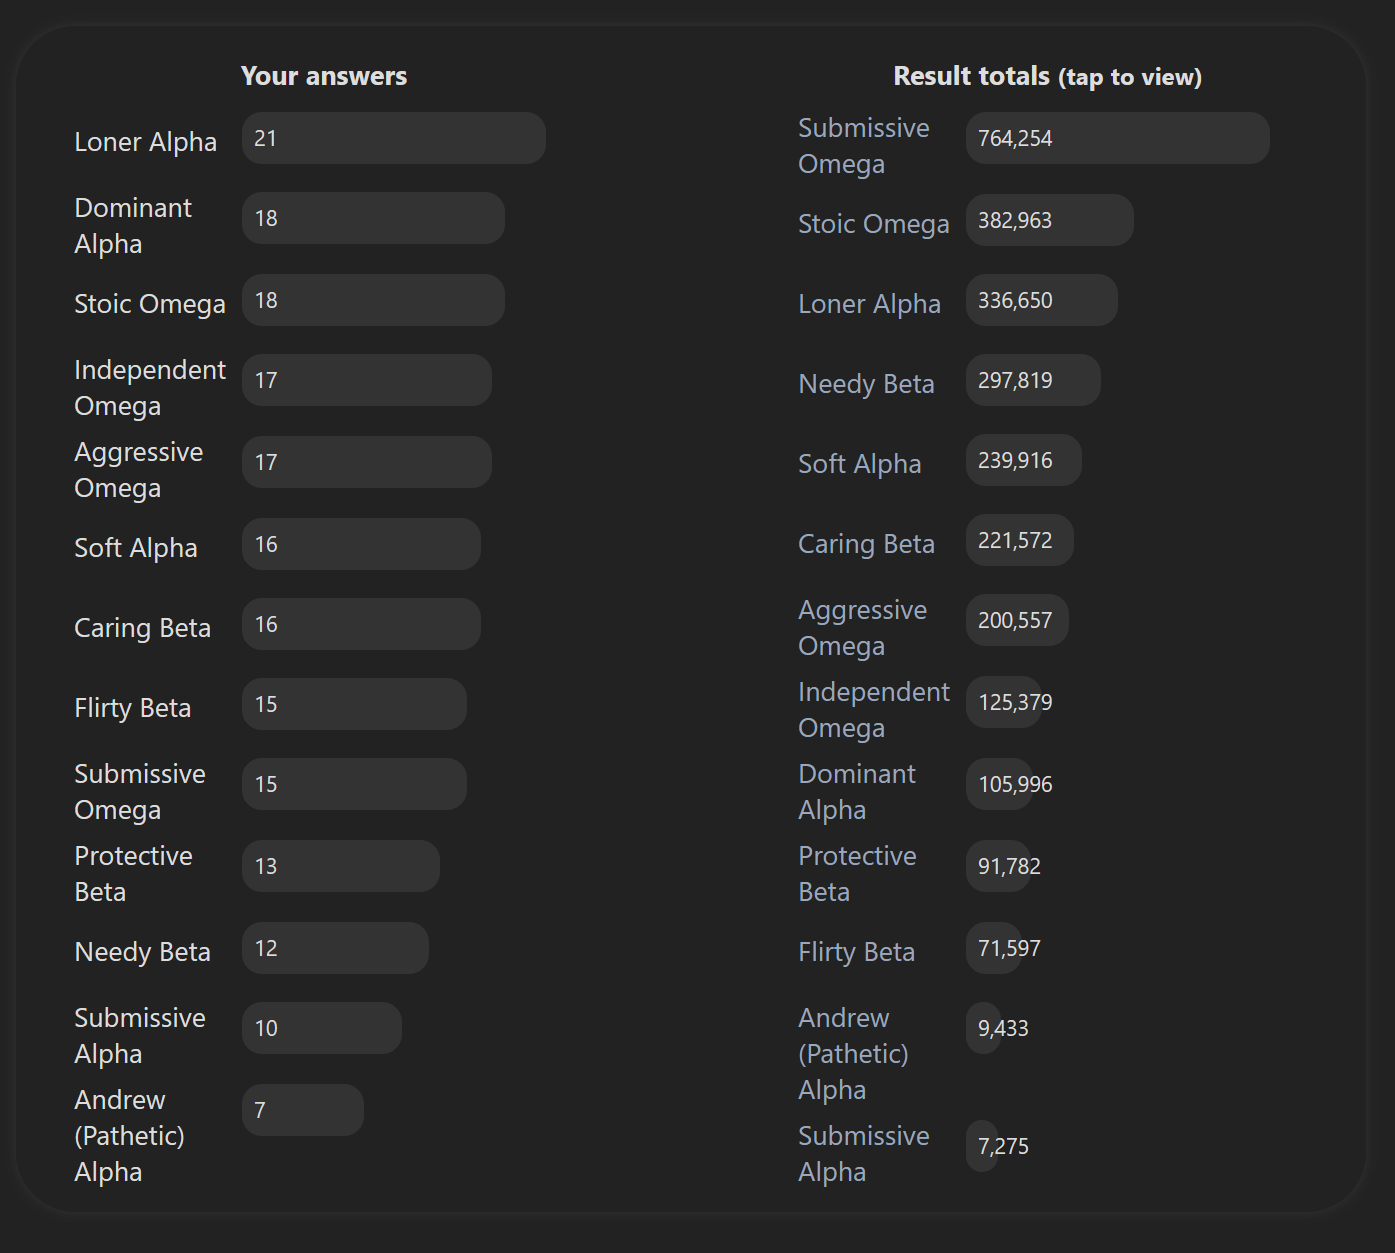Select the Dominant Alpha label under Your answers

[x=133, y=226]
